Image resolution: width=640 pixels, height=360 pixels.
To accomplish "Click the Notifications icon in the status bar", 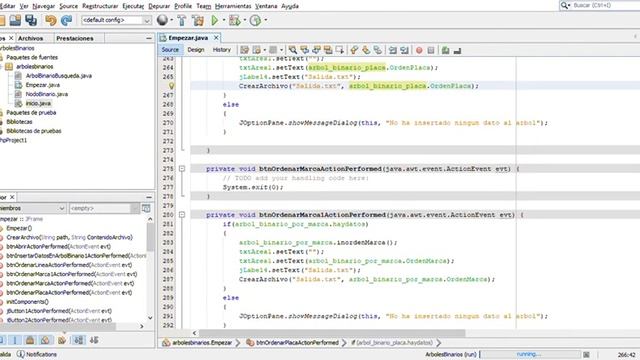I will point(21,354).
